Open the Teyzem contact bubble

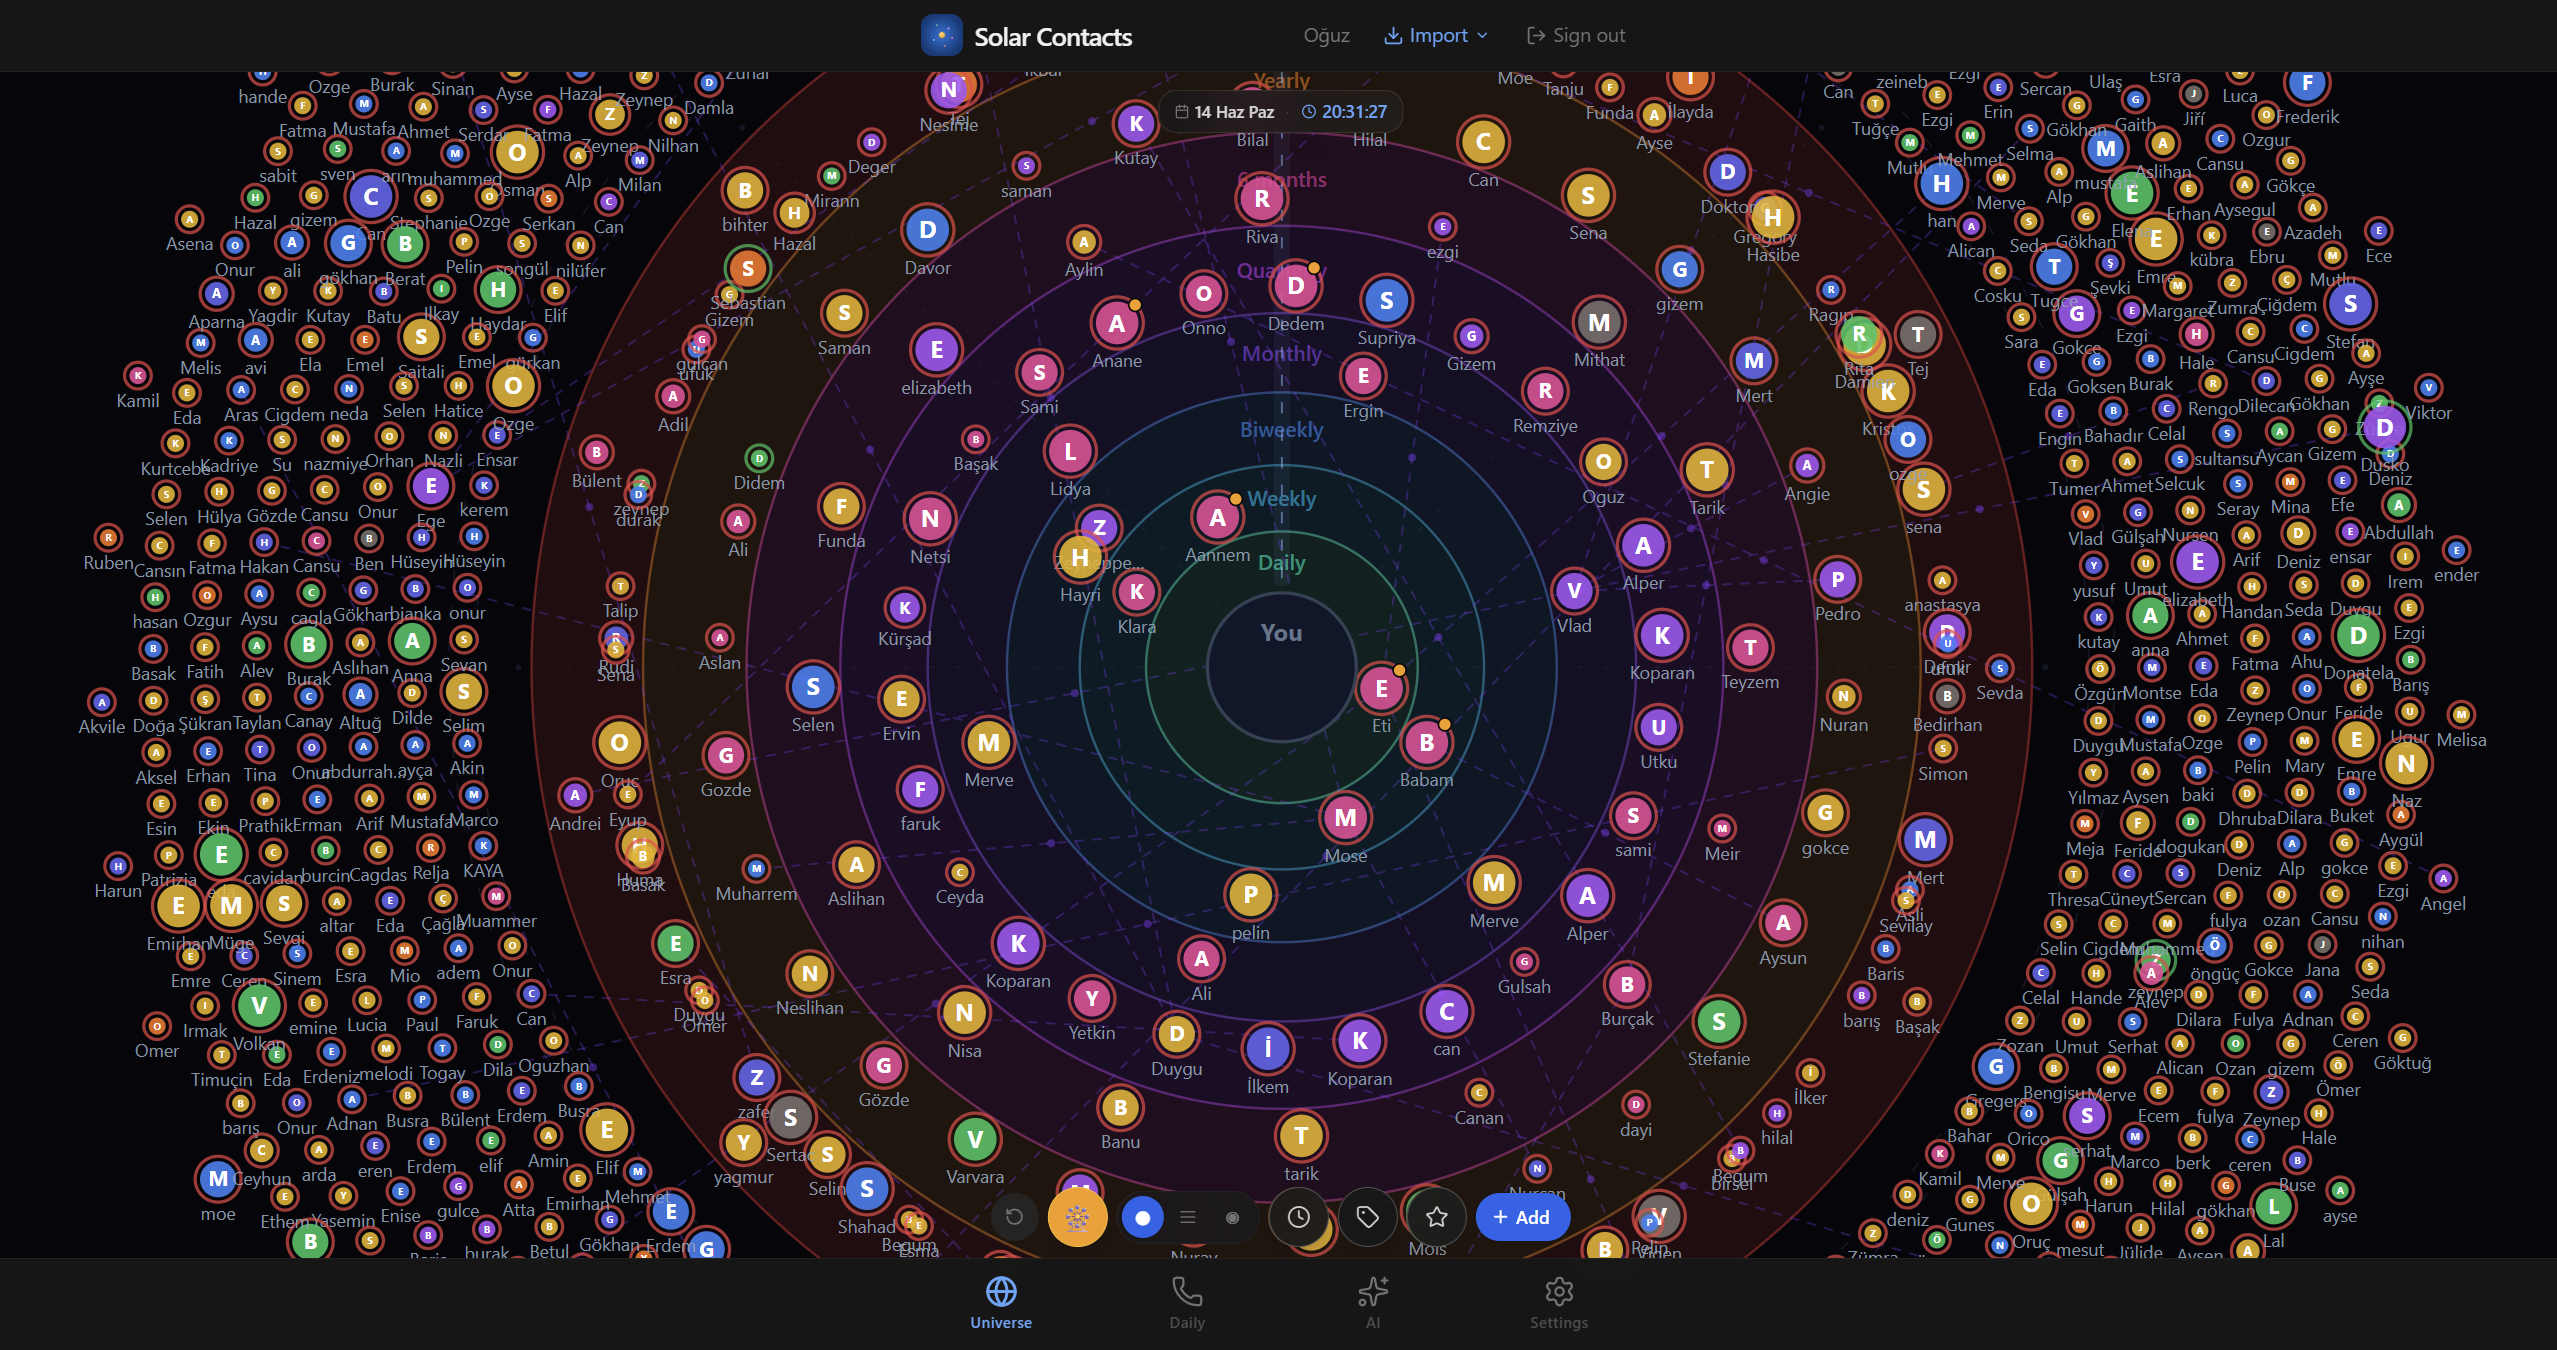coord(1750,647)
